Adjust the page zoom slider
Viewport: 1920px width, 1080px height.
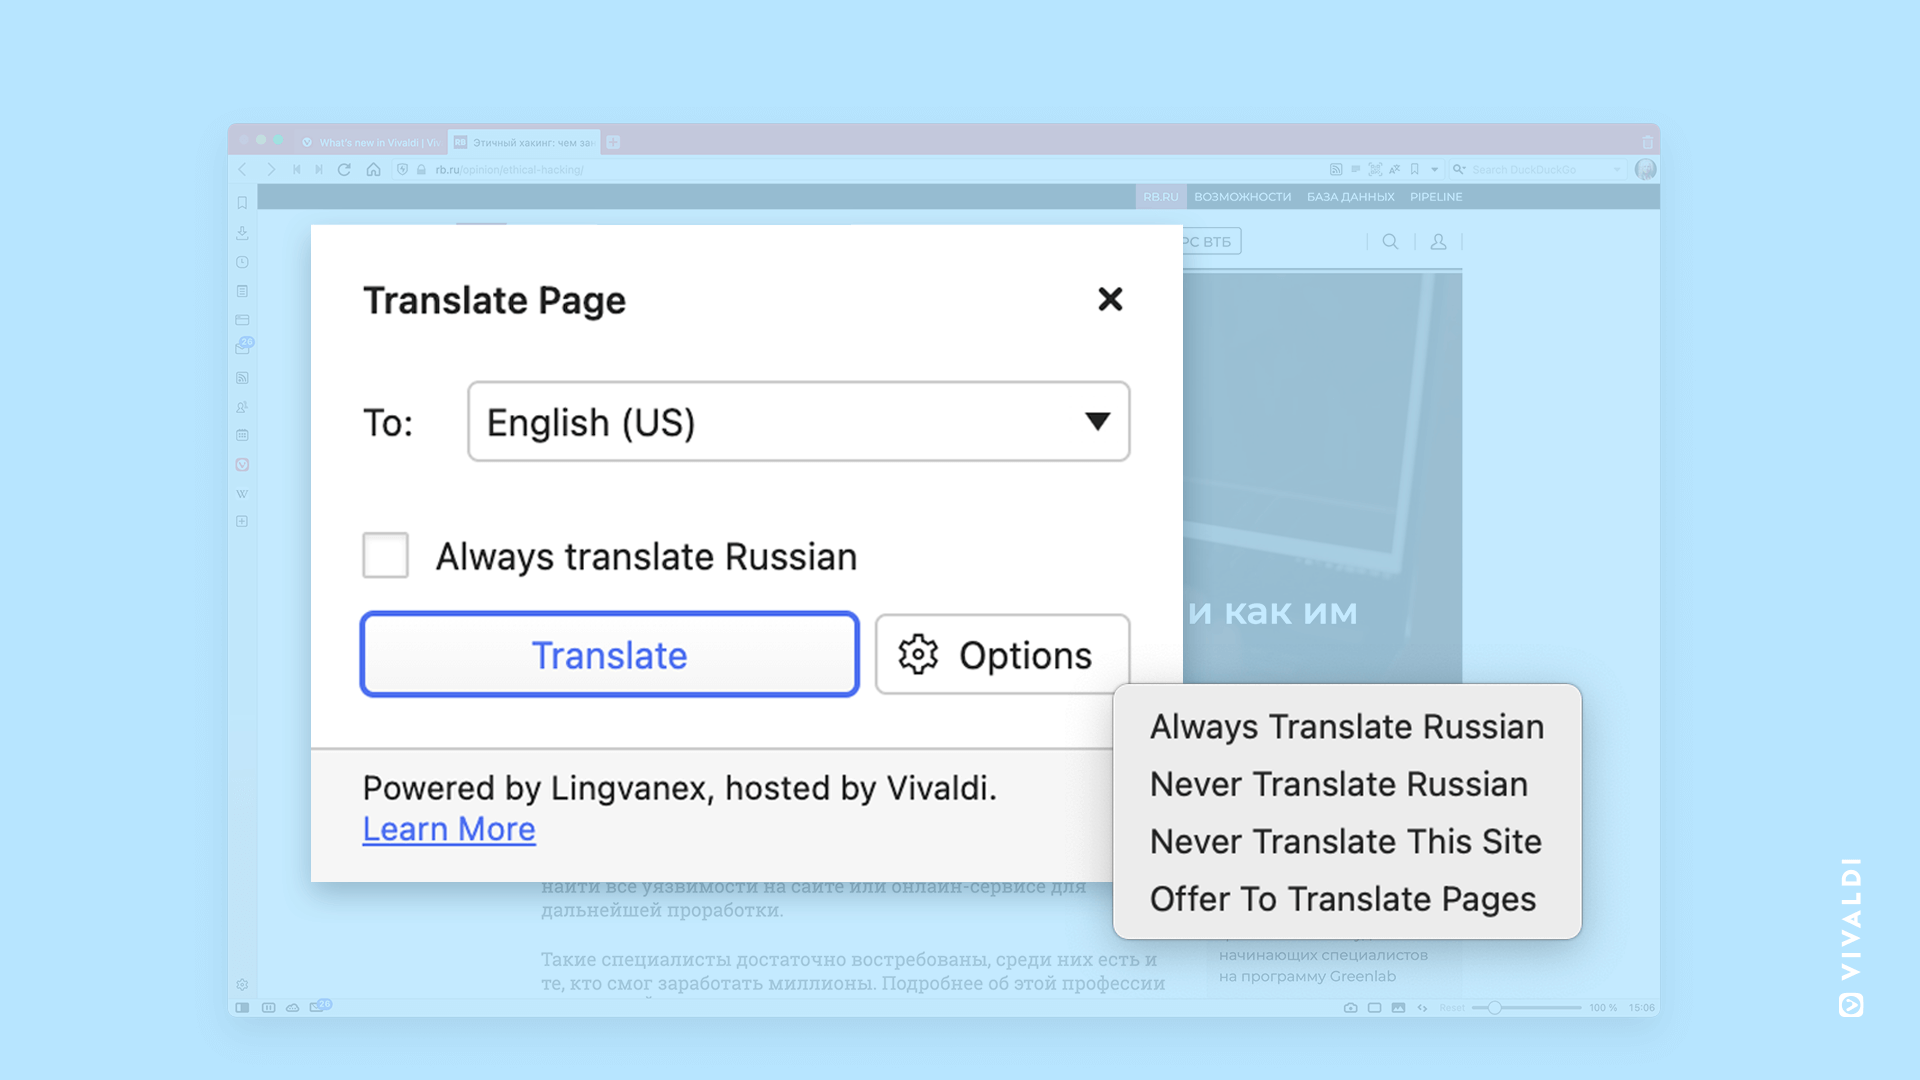point(1495,1008)
